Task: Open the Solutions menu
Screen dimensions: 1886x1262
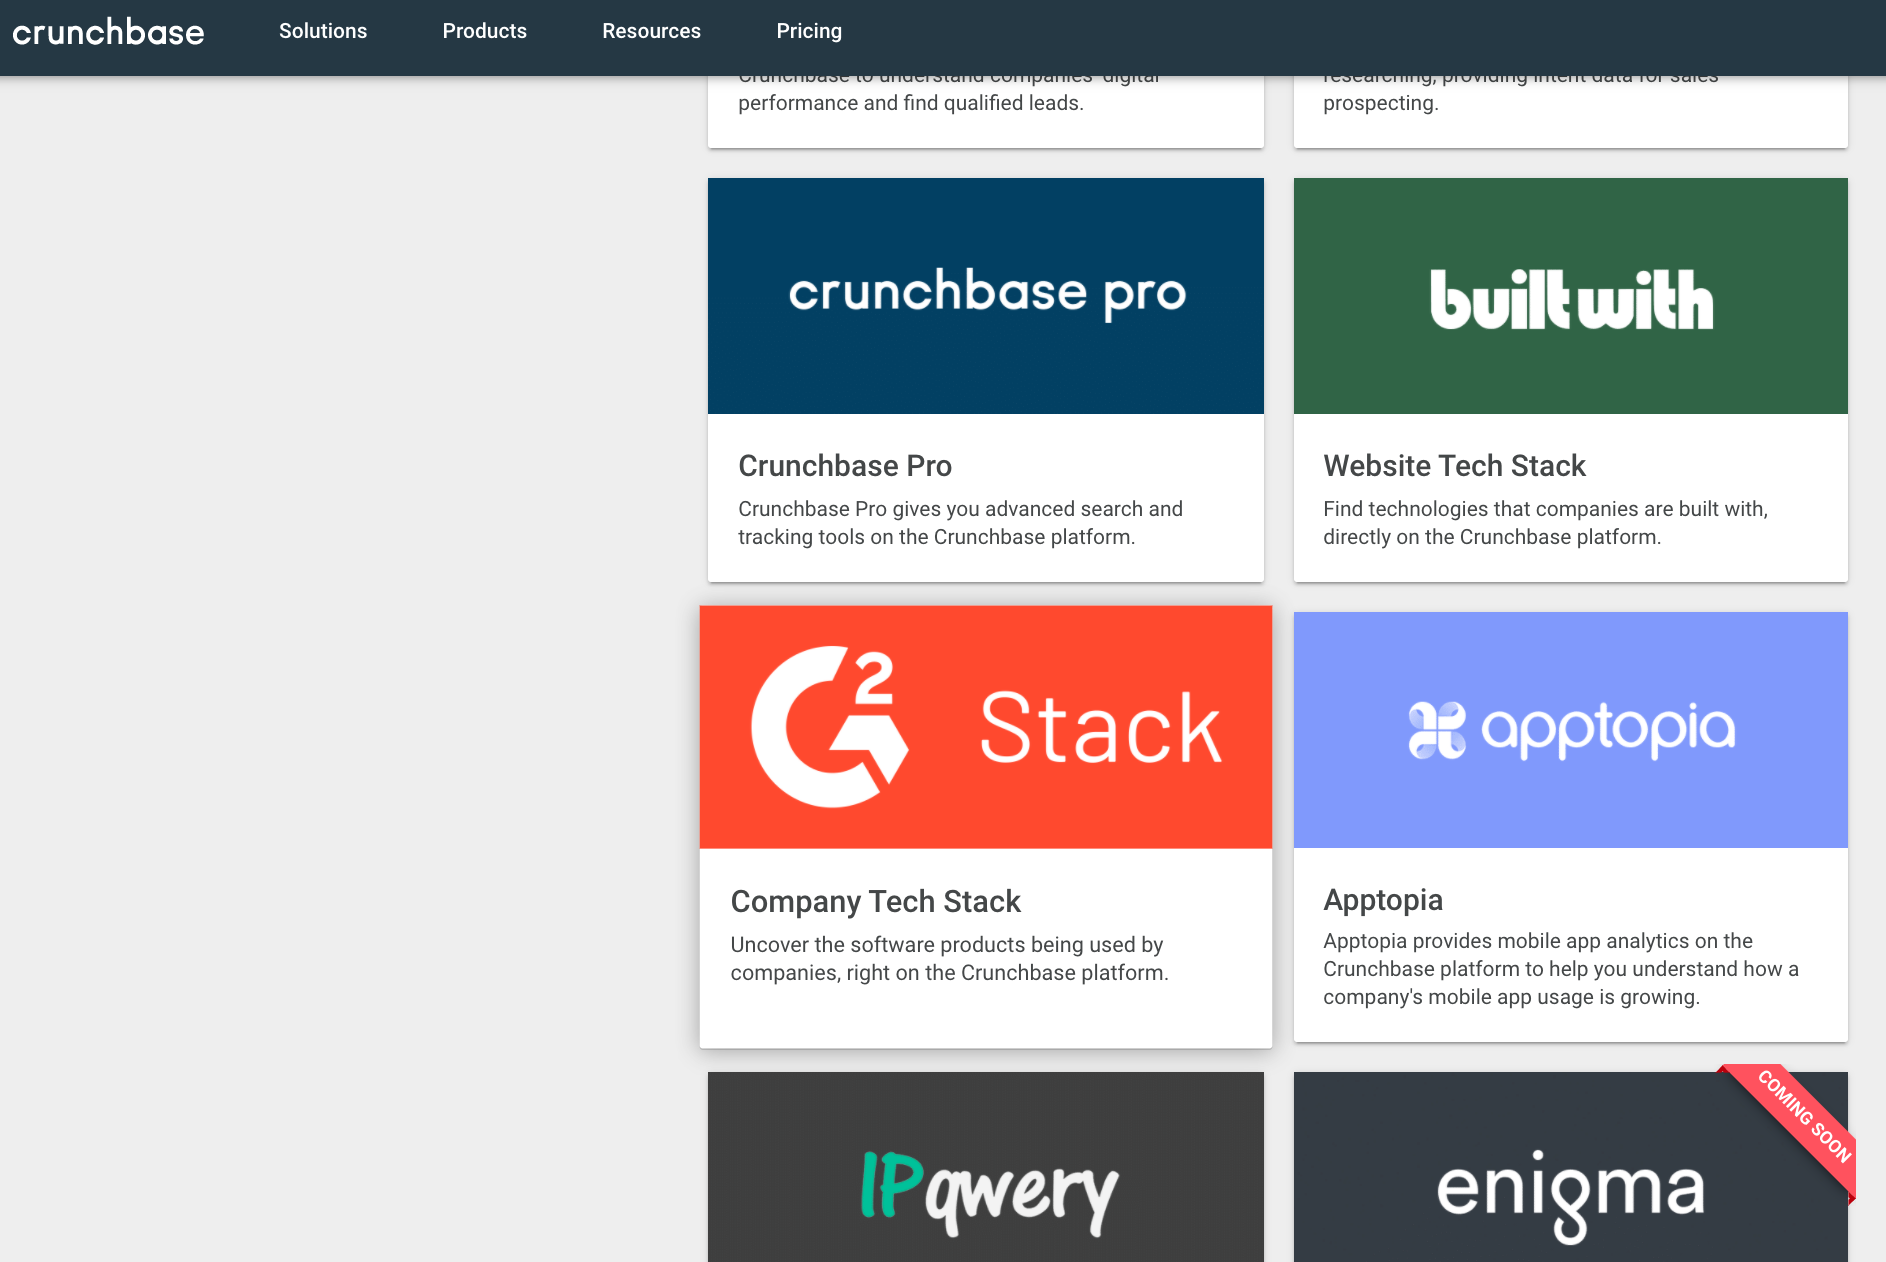Action: point(323,31)
